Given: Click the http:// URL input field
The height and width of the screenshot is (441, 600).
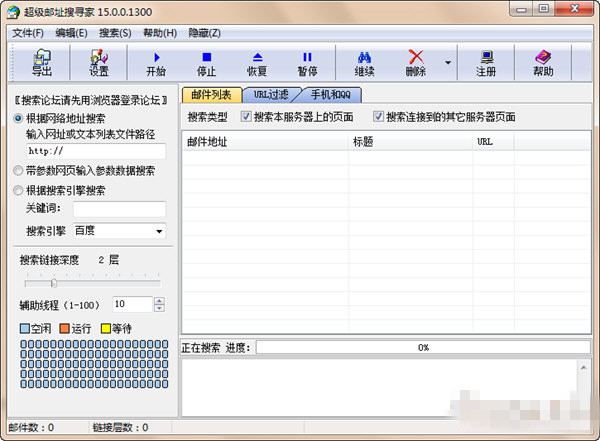Looking at the screenshot, I should tap(96, 151).
